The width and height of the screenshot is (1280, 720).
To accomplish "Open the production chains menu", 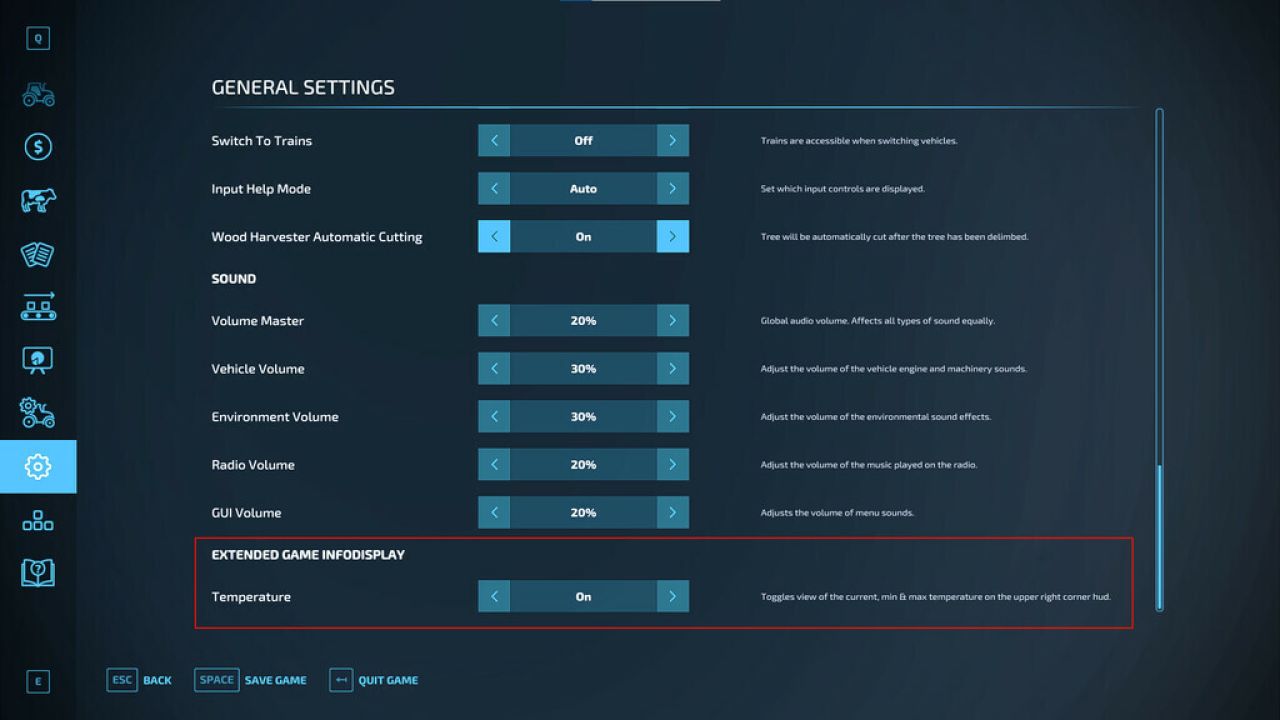I will click(38, 306).
